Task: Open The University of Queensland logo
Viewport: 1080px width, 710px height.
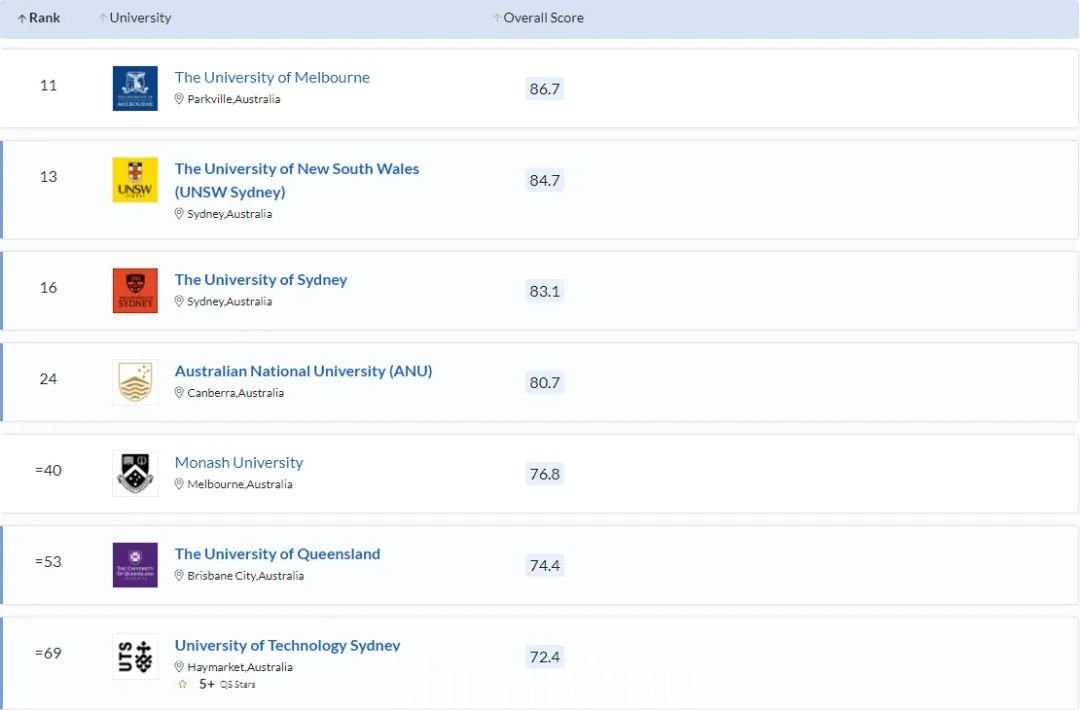Action: pyautogui.click(x=135, y=565)
